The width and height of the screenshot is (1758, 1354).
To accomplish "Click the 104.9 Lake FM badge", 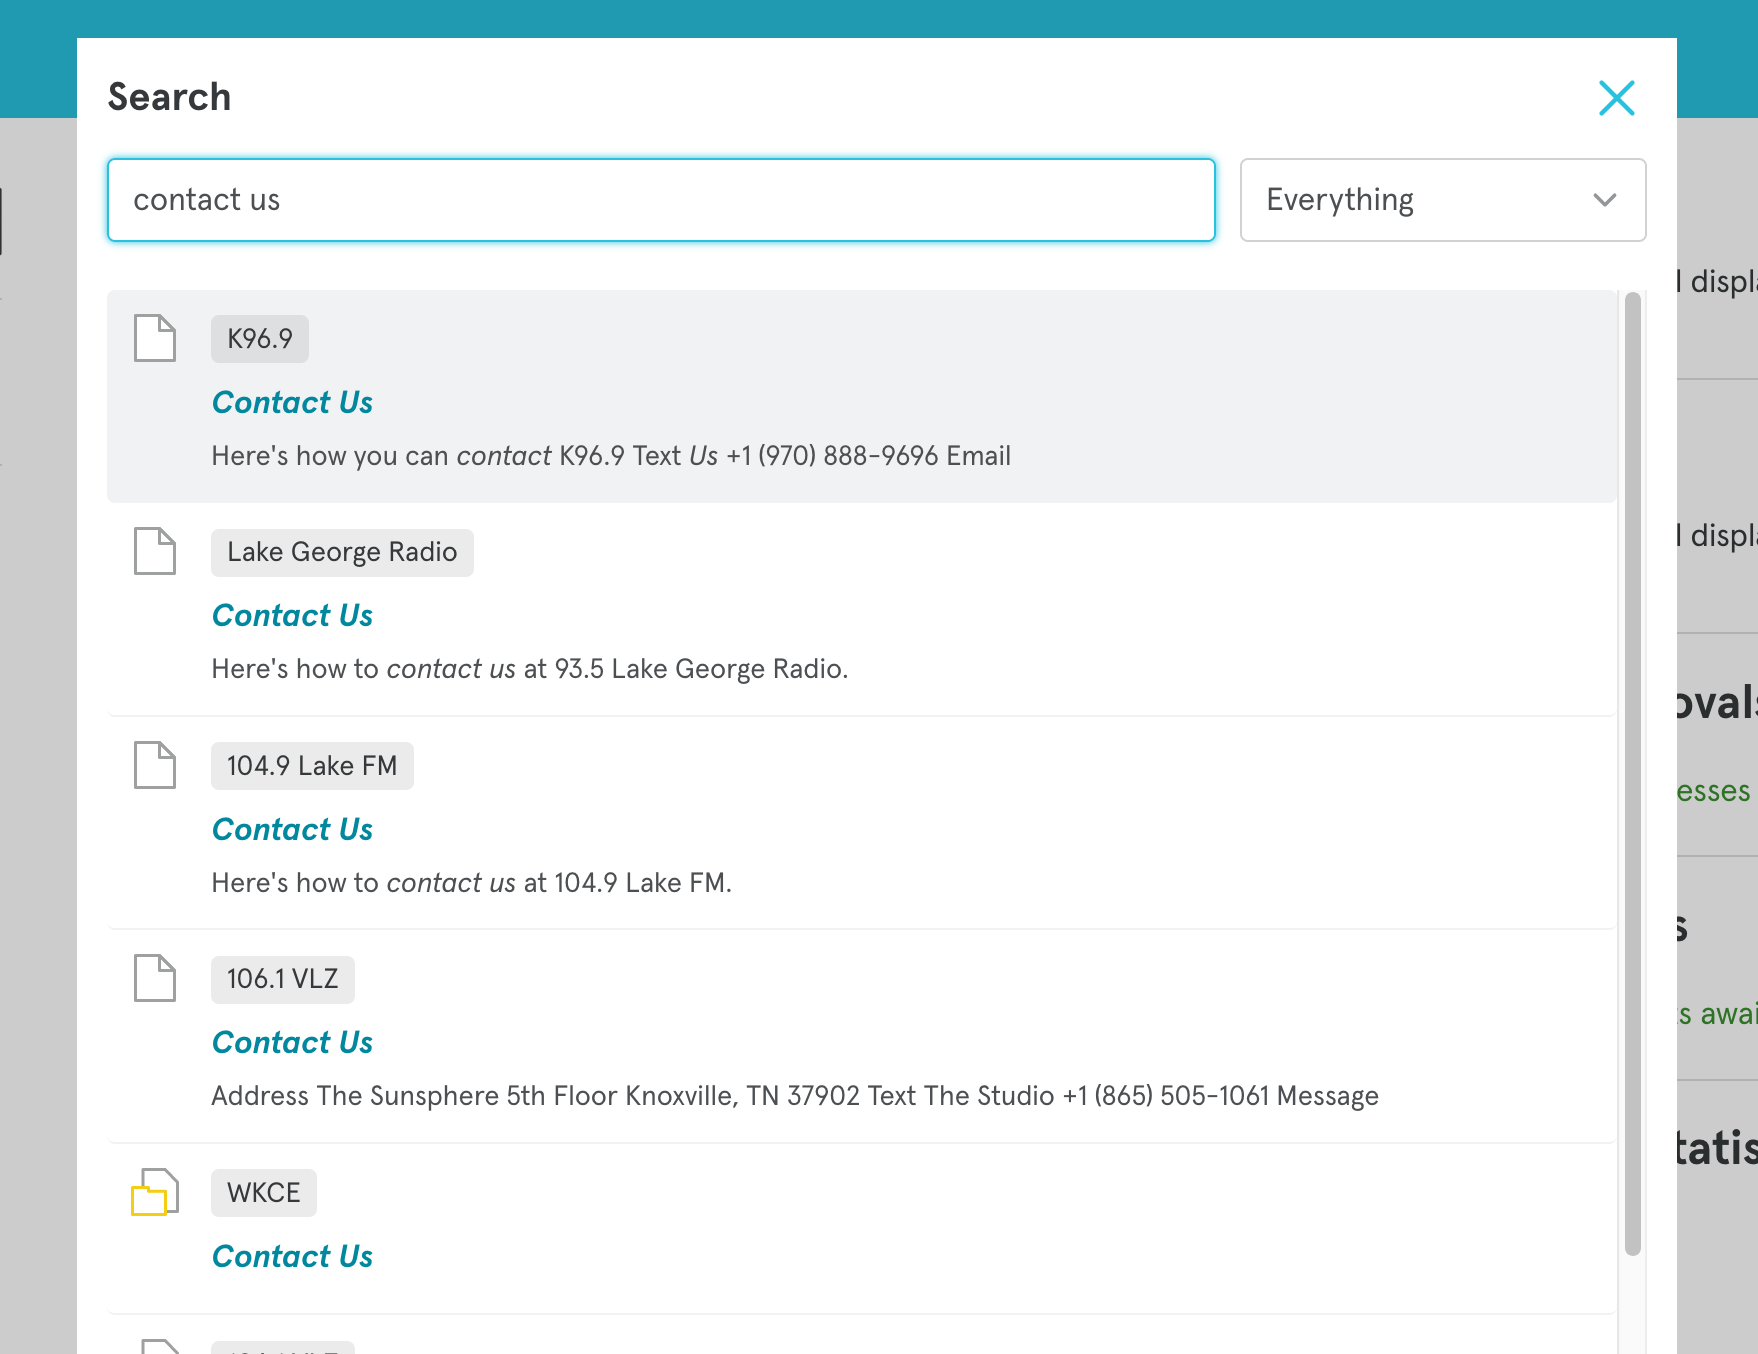I will 312,766.
